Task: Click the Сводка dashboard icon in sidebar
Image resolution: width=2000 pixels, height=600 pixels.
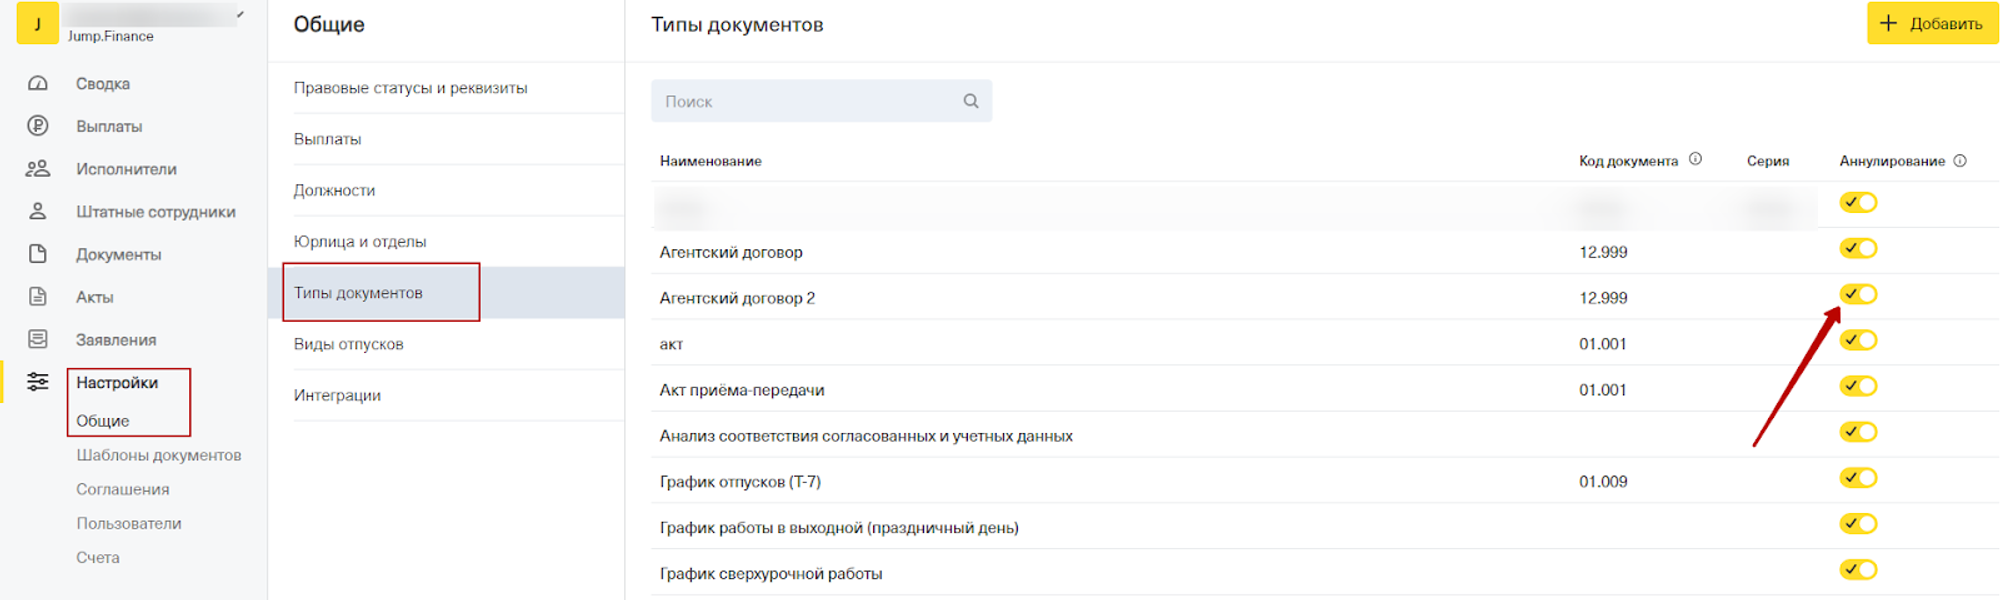Action: tap(38, 84)
